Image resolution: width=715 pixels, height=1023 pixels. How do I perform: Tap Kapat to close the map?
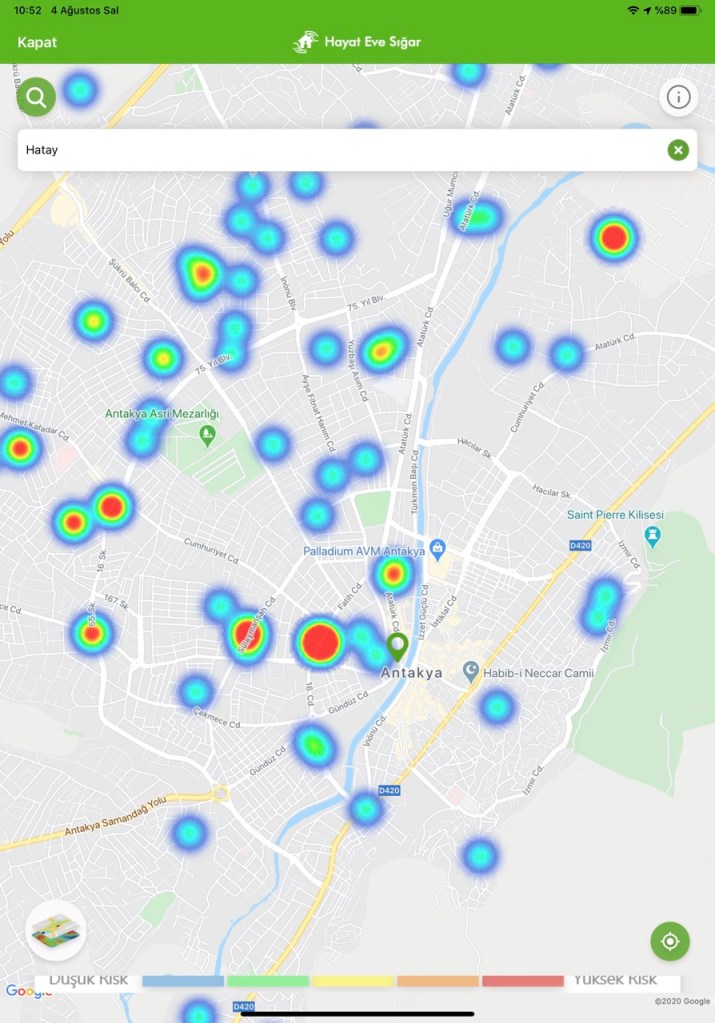pyautogui.click(x=37, y=42)
